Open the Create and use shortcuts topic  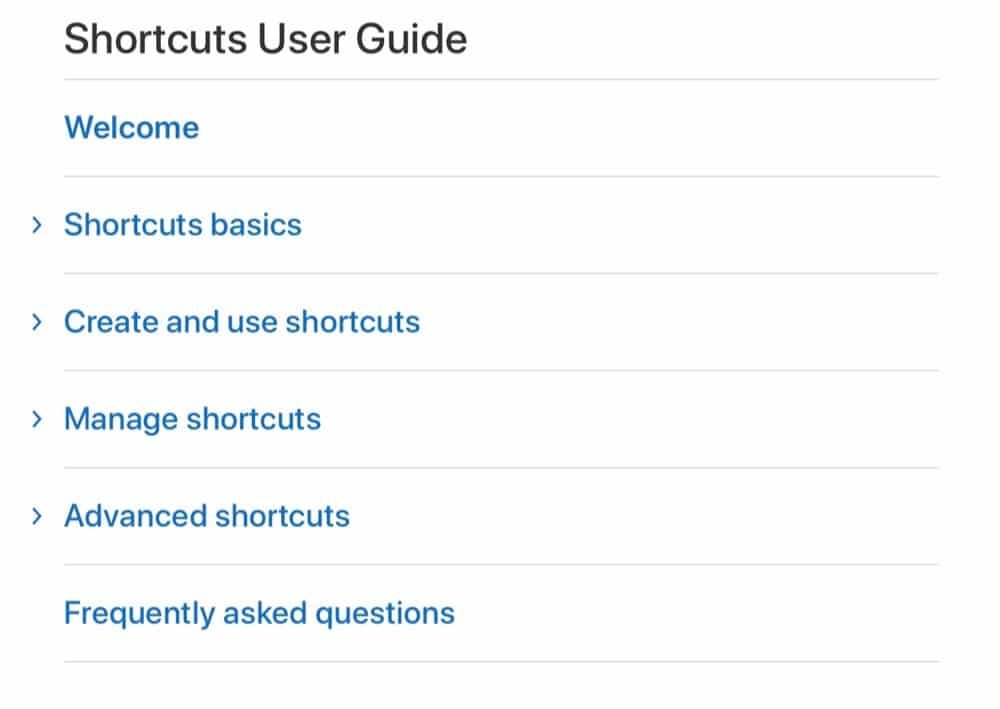[x=242, y=321]
